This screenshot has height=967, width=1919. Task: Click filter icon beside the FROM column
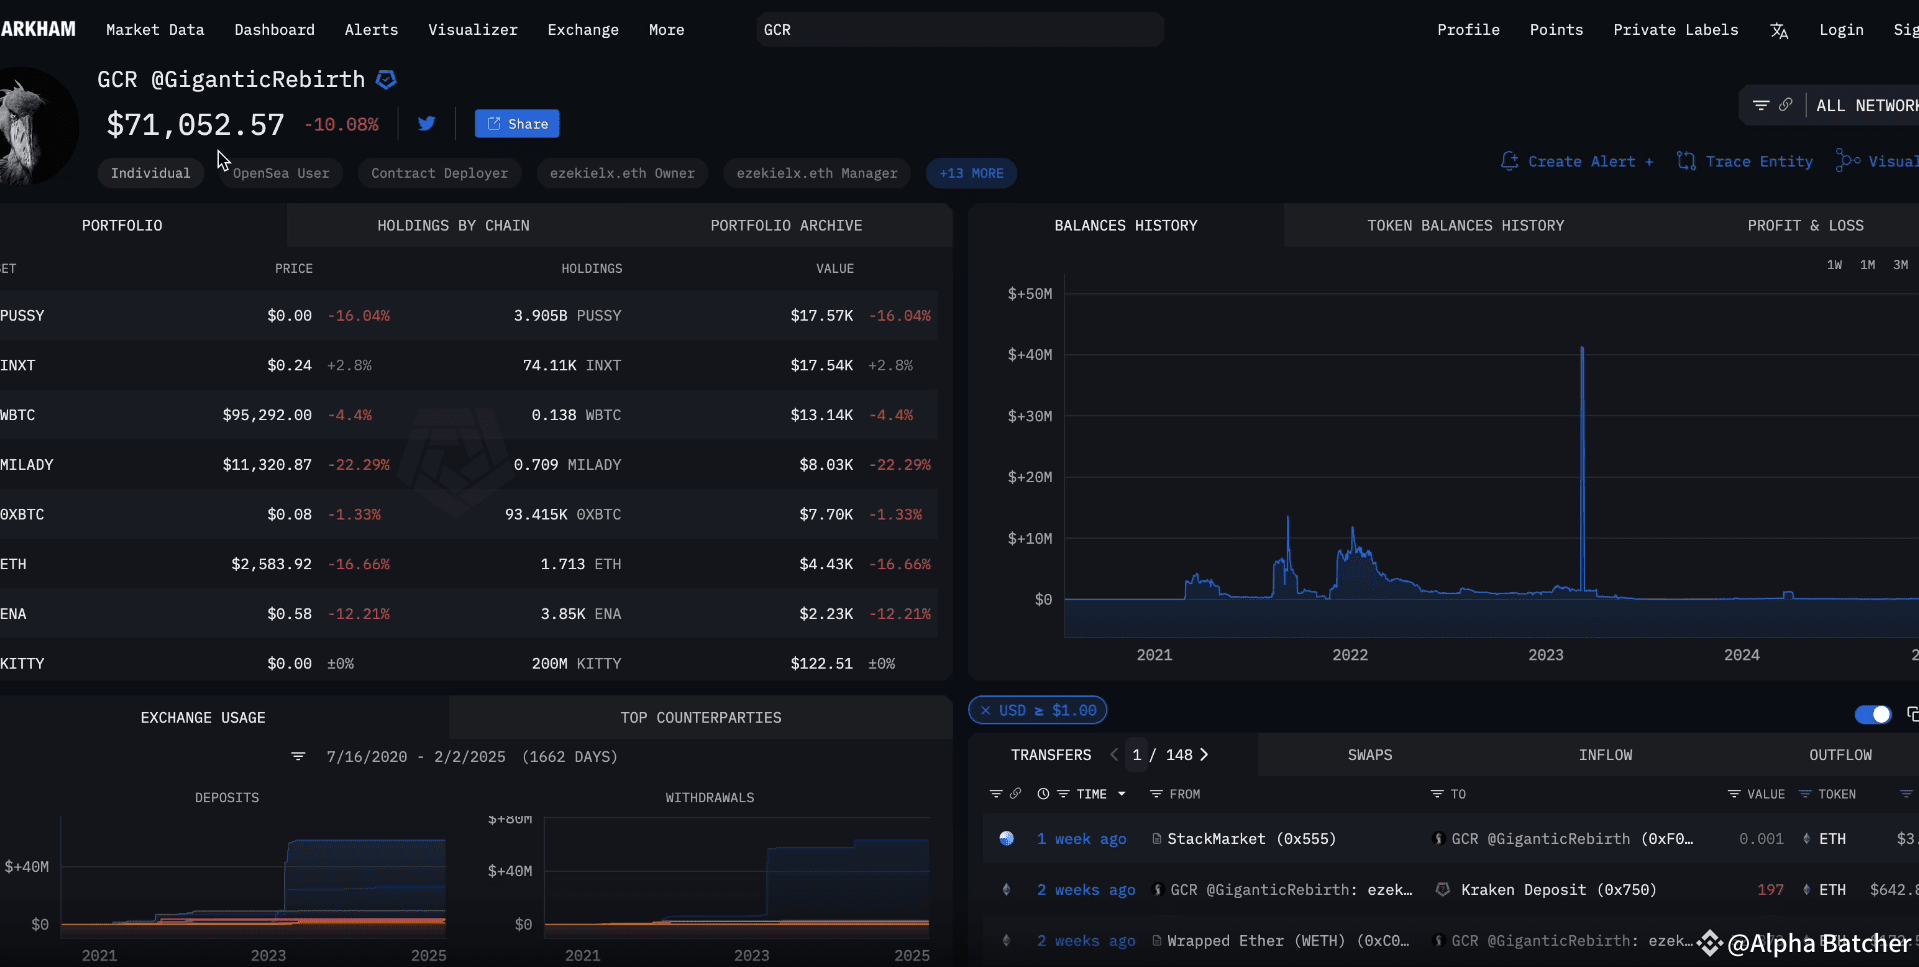pos(1156,794)
